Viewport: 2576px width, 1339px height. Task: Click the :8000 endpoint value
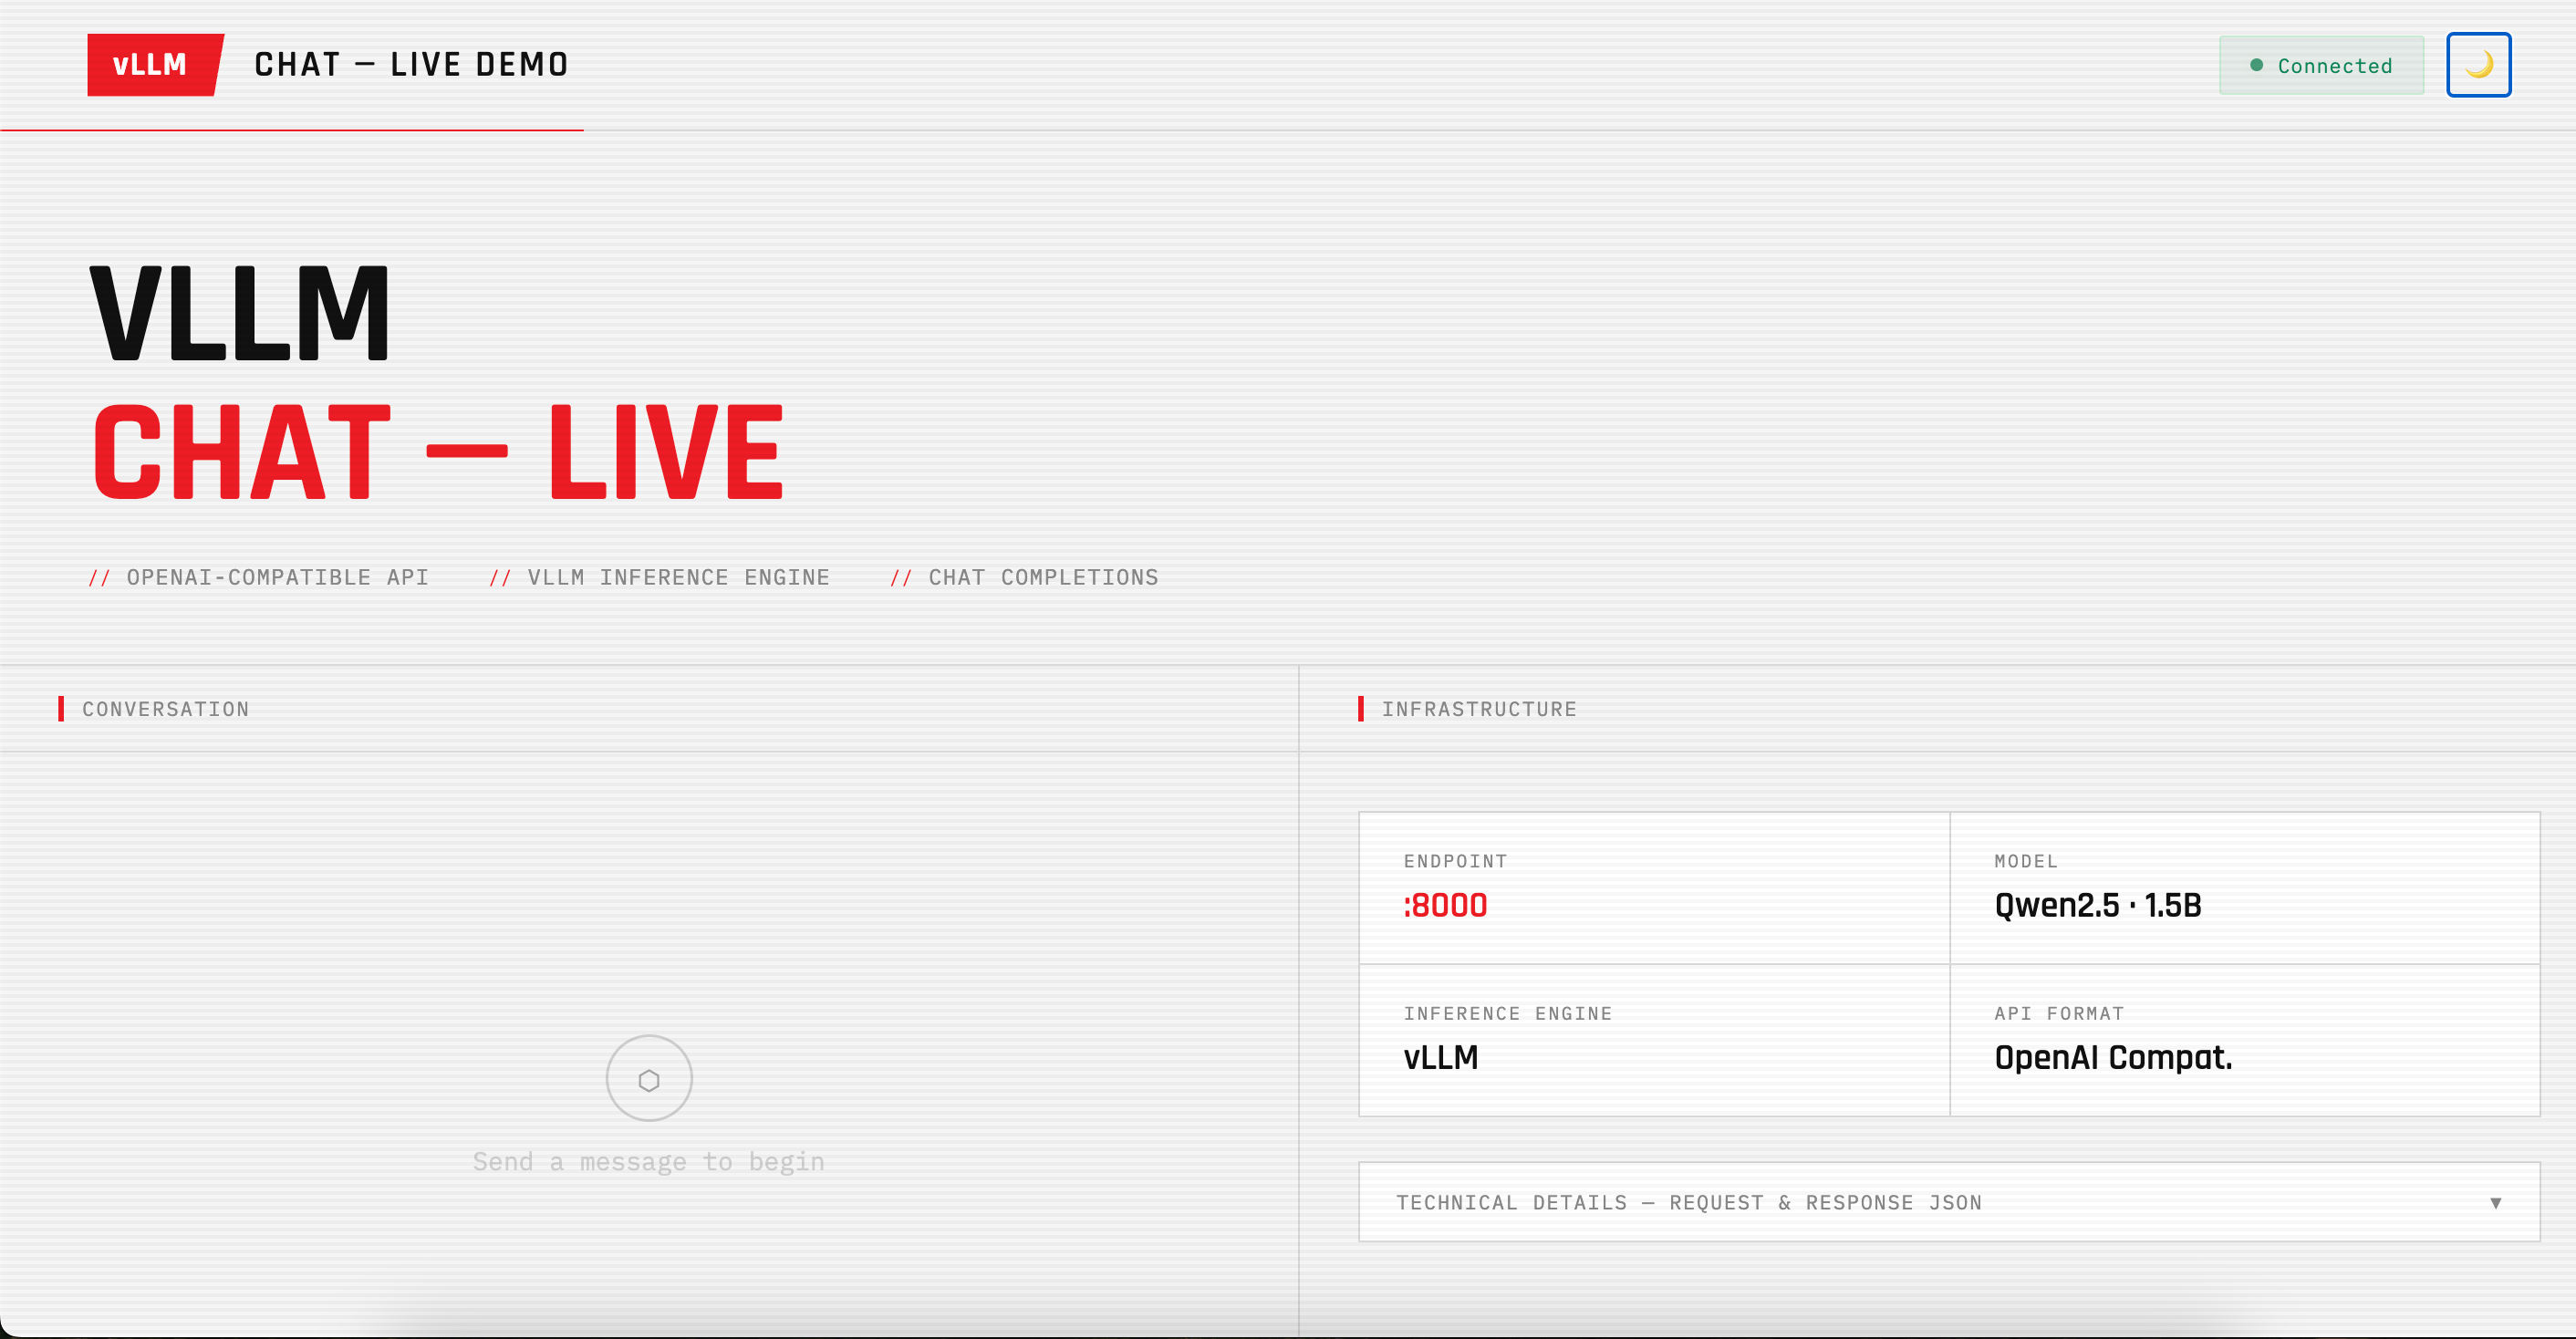click(x=1445, y=905)
